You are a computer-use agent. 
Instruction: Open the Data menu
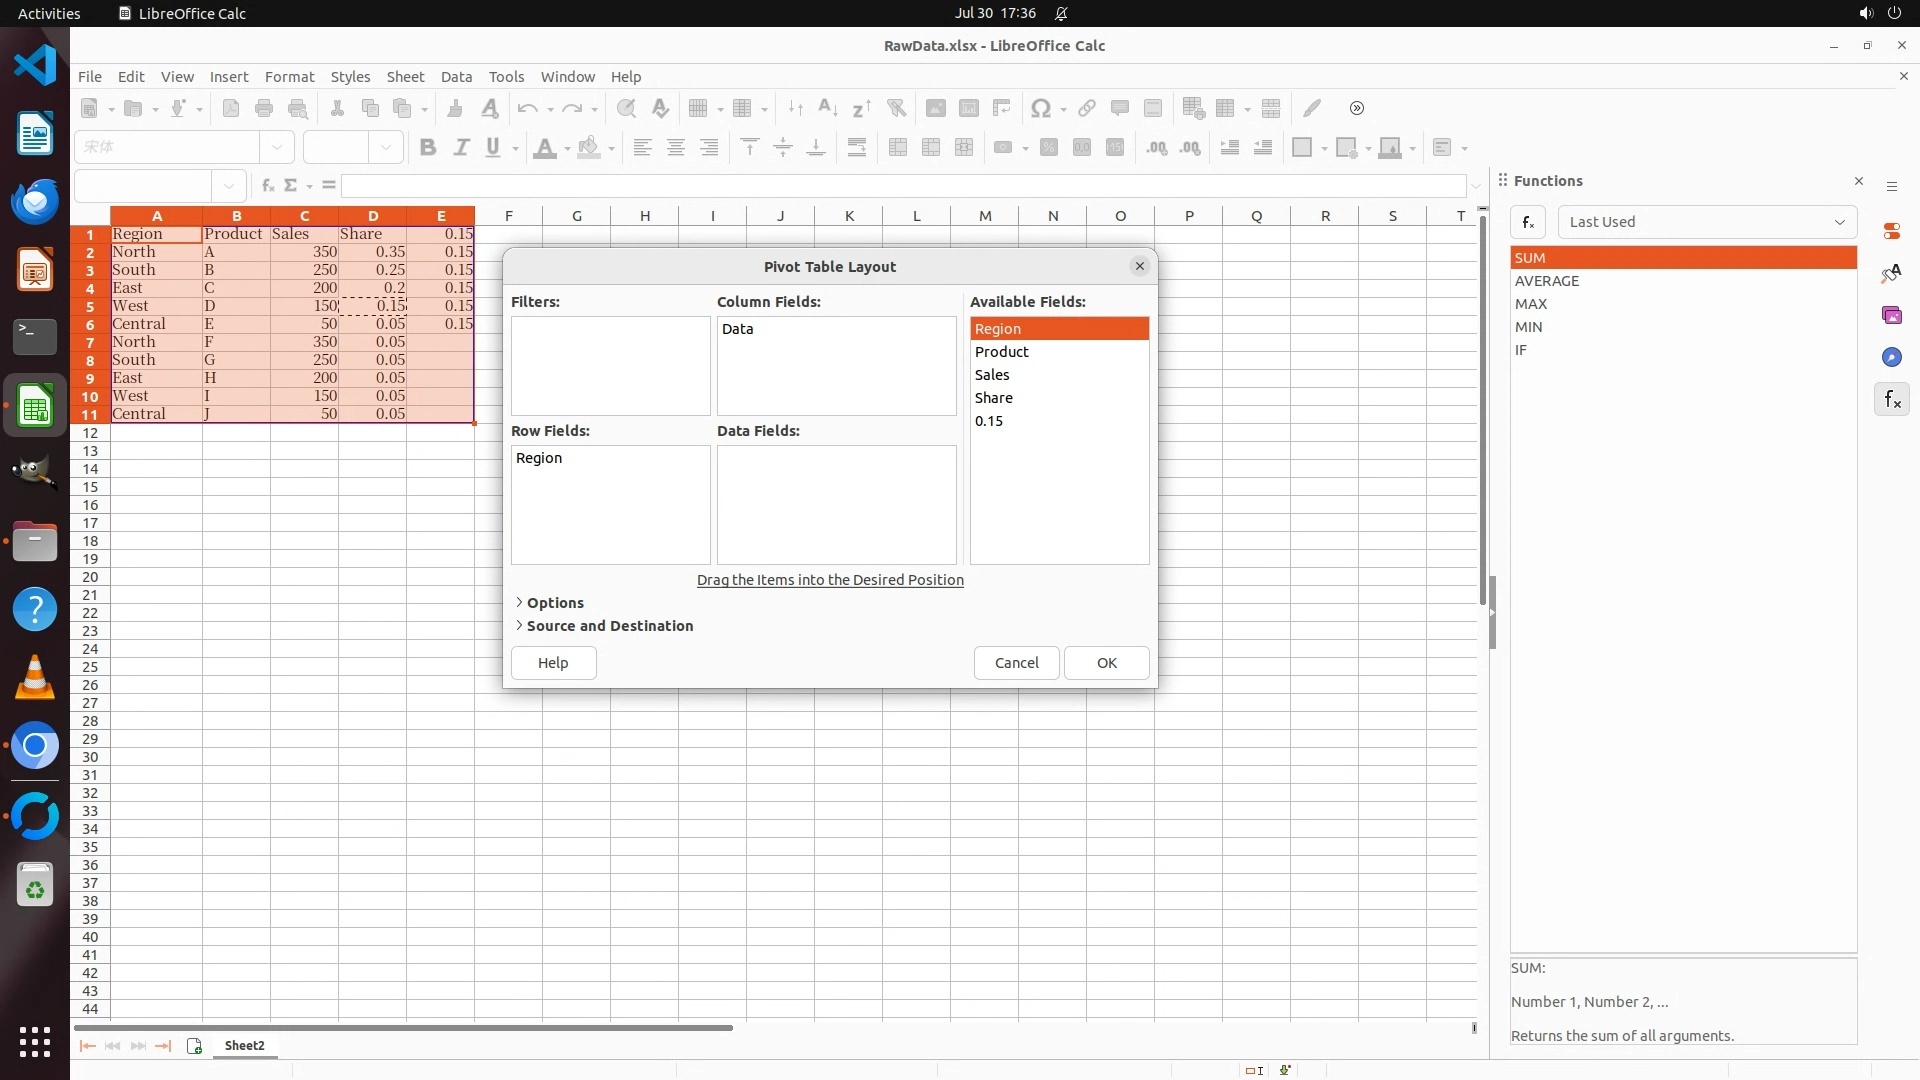(x=456, y=76)
